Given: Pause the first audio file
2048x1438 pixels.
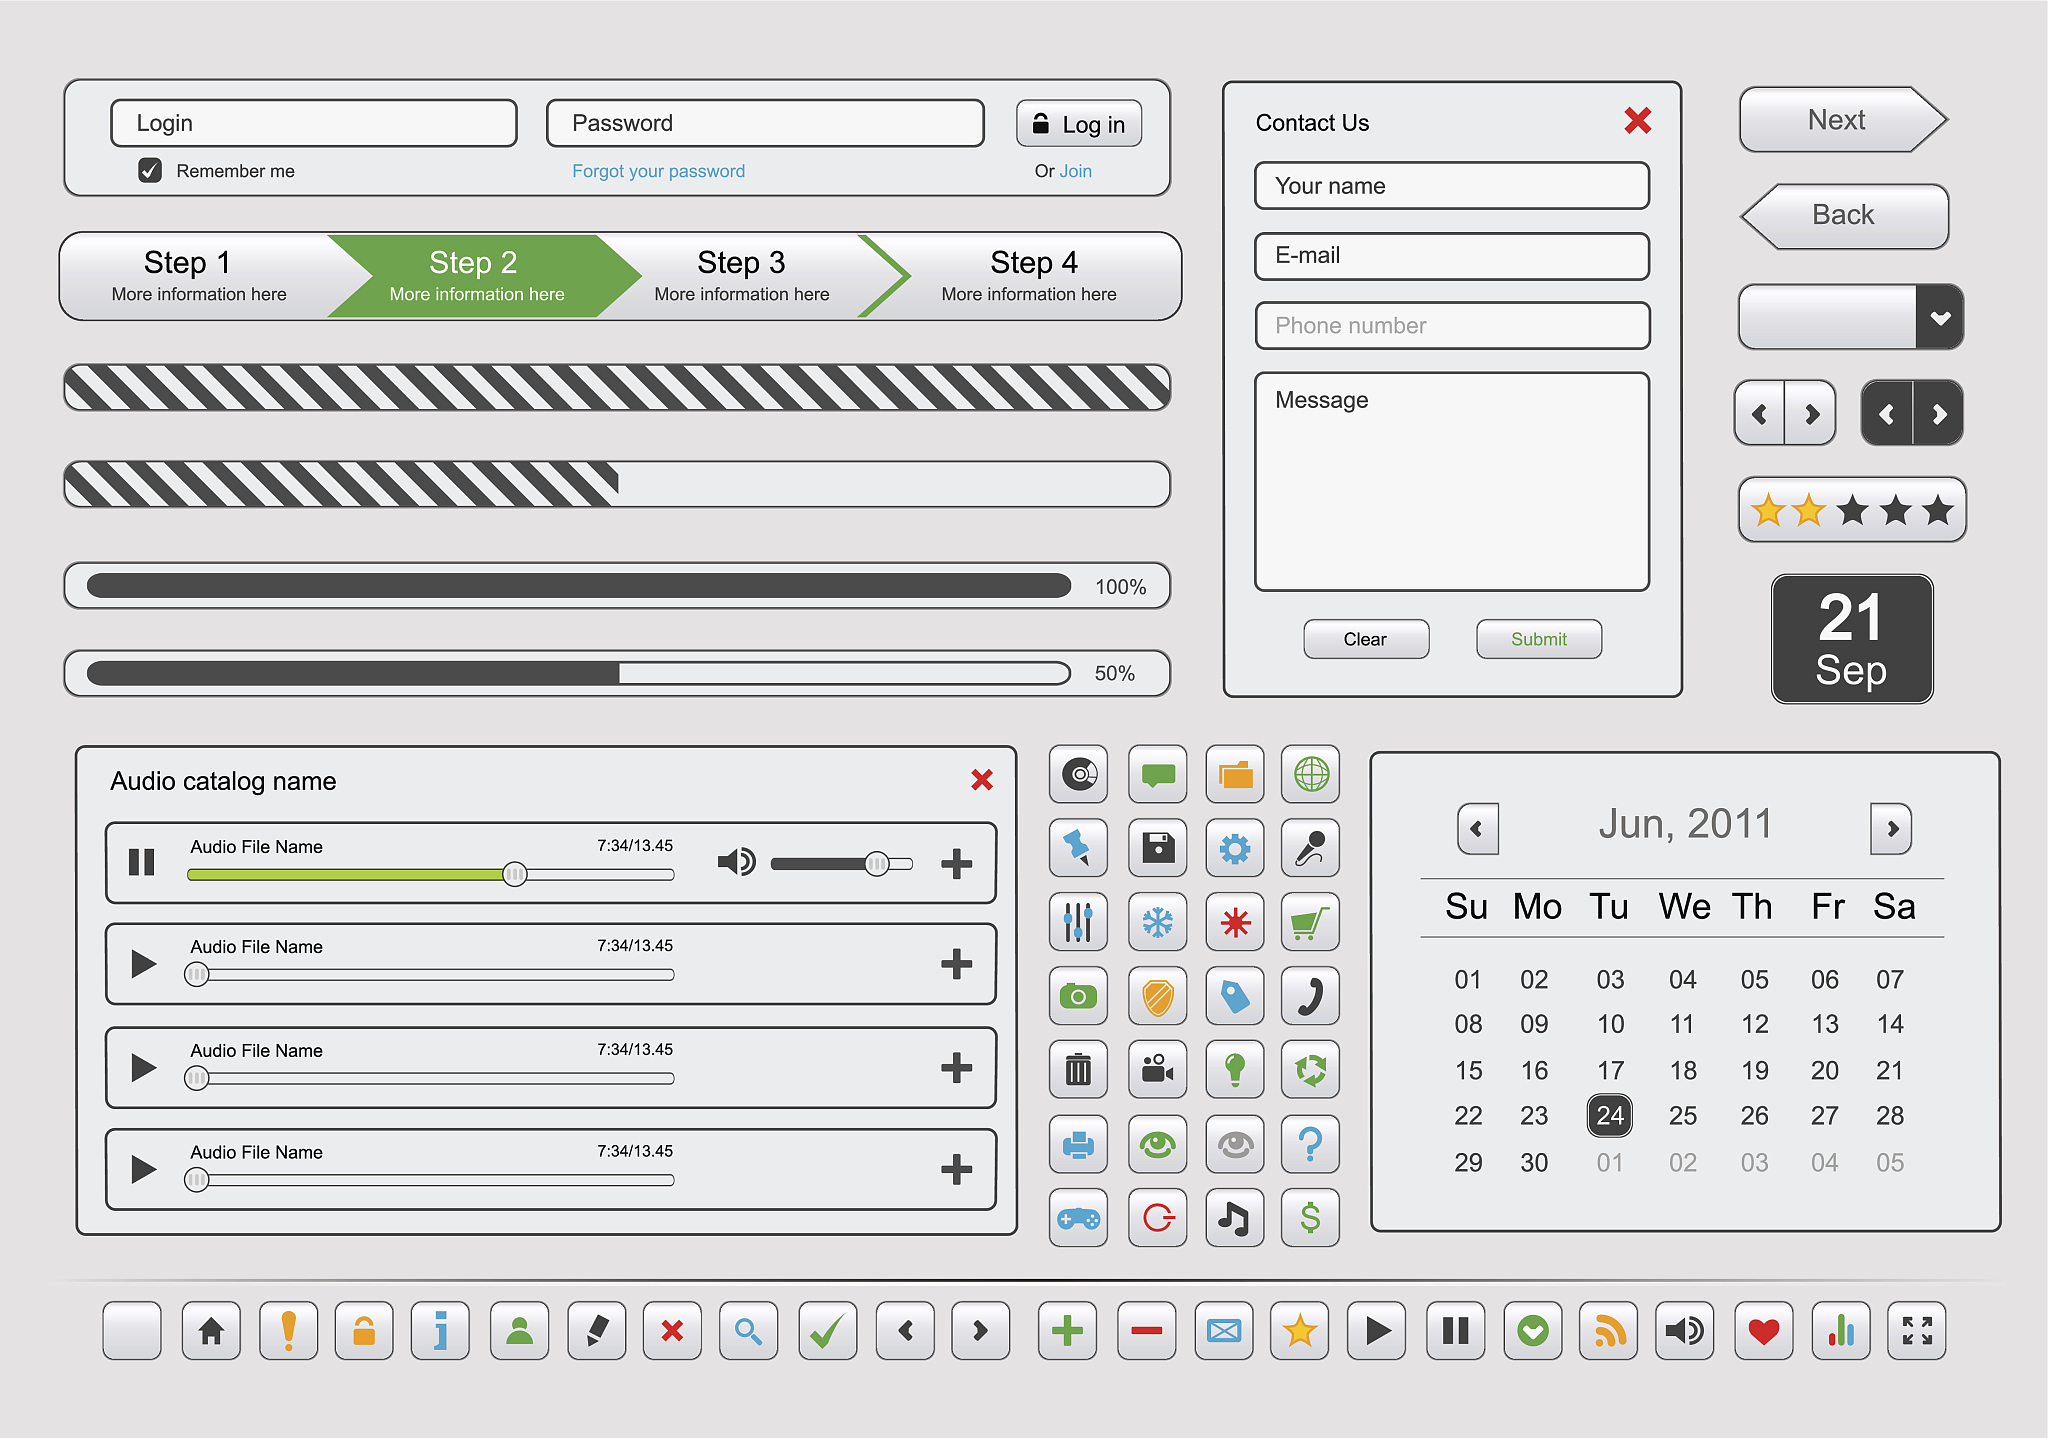Looking at the screenshot, I should [x=142, y=862].
